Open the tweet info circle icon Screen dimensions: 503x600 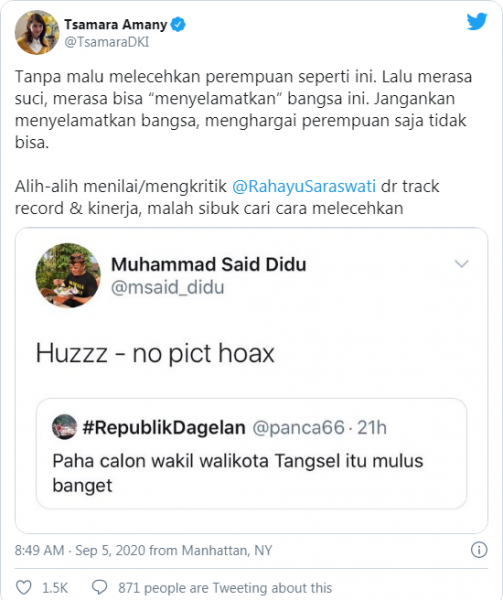click(479, 550)
